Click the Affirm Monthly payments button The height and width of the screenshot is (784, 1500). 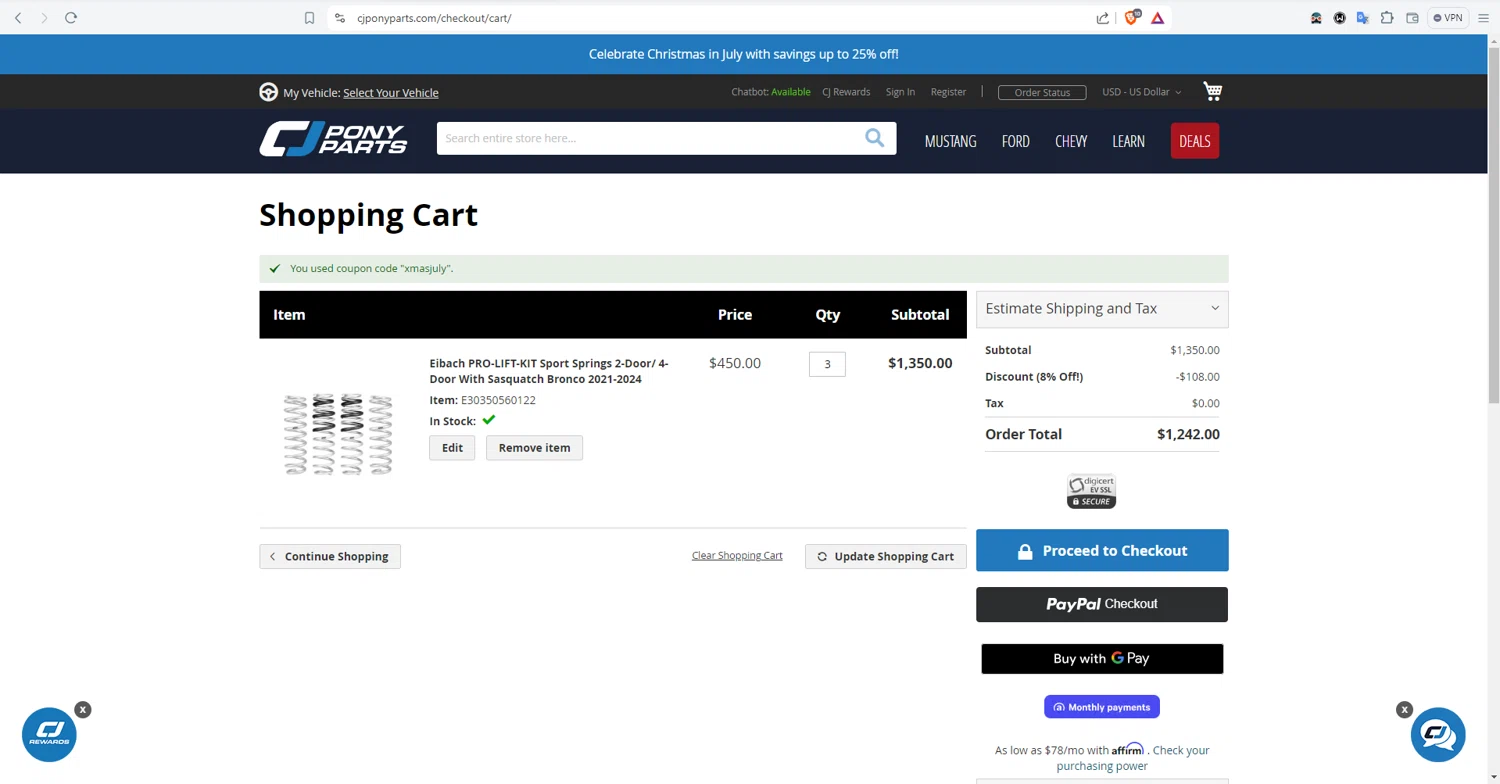[x=1102, y=707]
